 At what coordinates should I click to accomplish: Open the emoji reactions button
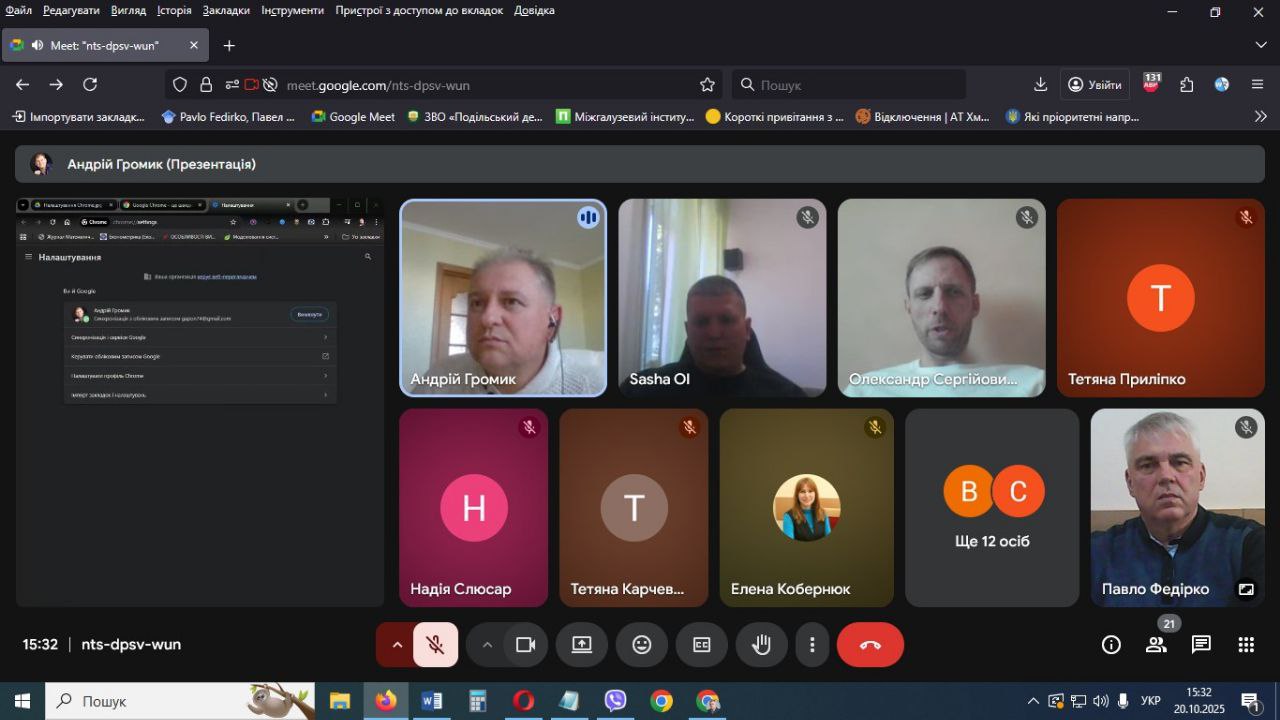point(642,645)
